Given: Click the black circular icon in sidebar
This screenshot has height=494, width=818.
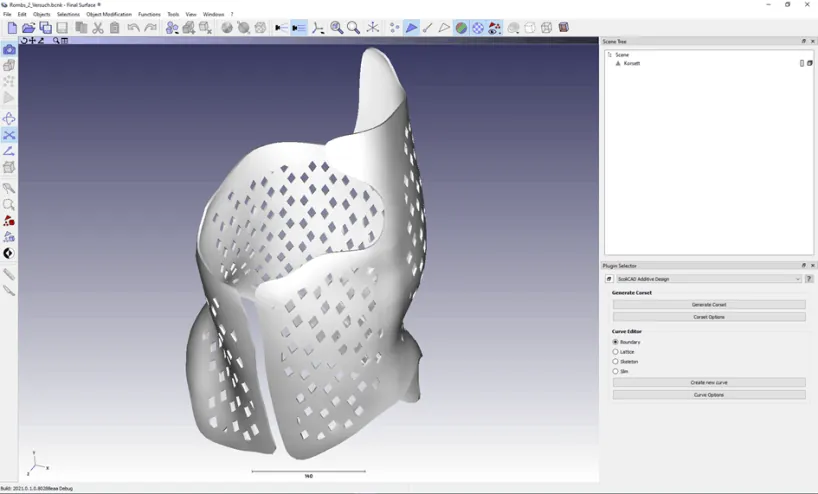Looking at the screenshot, I should 9,254.
